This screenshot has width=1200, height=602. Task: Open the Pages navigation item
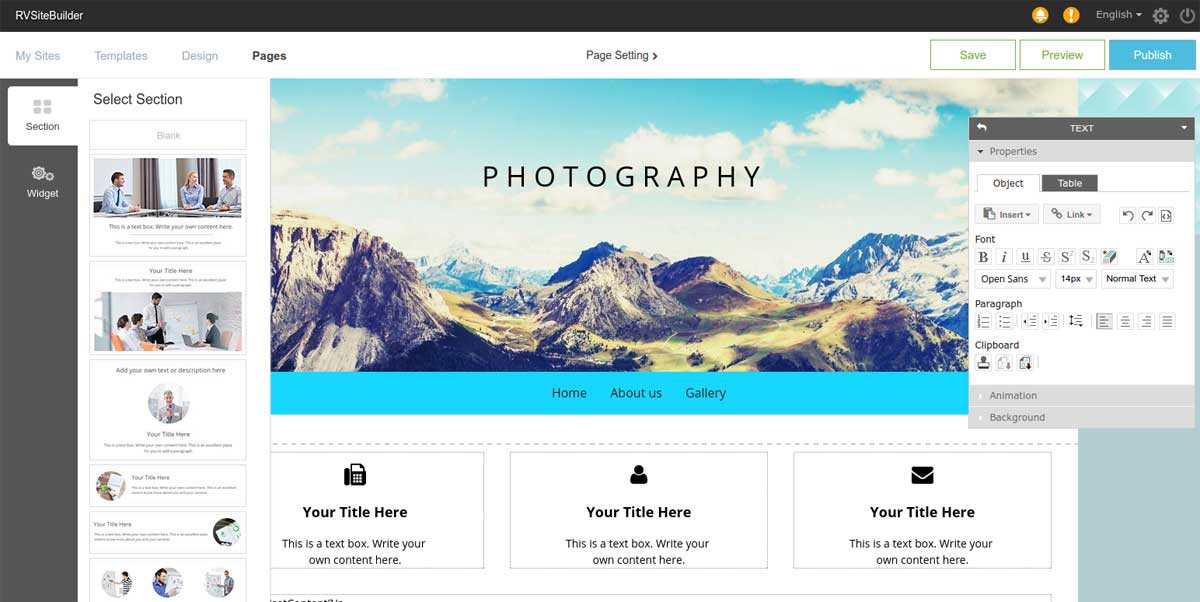(x=268, y=55)
